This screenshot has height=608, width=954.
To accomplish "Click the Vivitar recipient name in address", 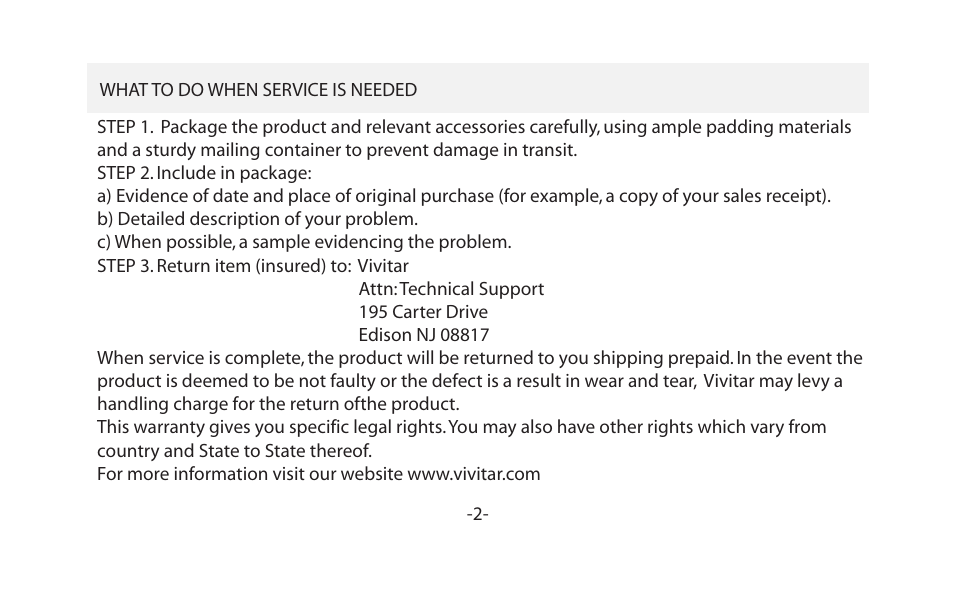I will tap(383, 266).
